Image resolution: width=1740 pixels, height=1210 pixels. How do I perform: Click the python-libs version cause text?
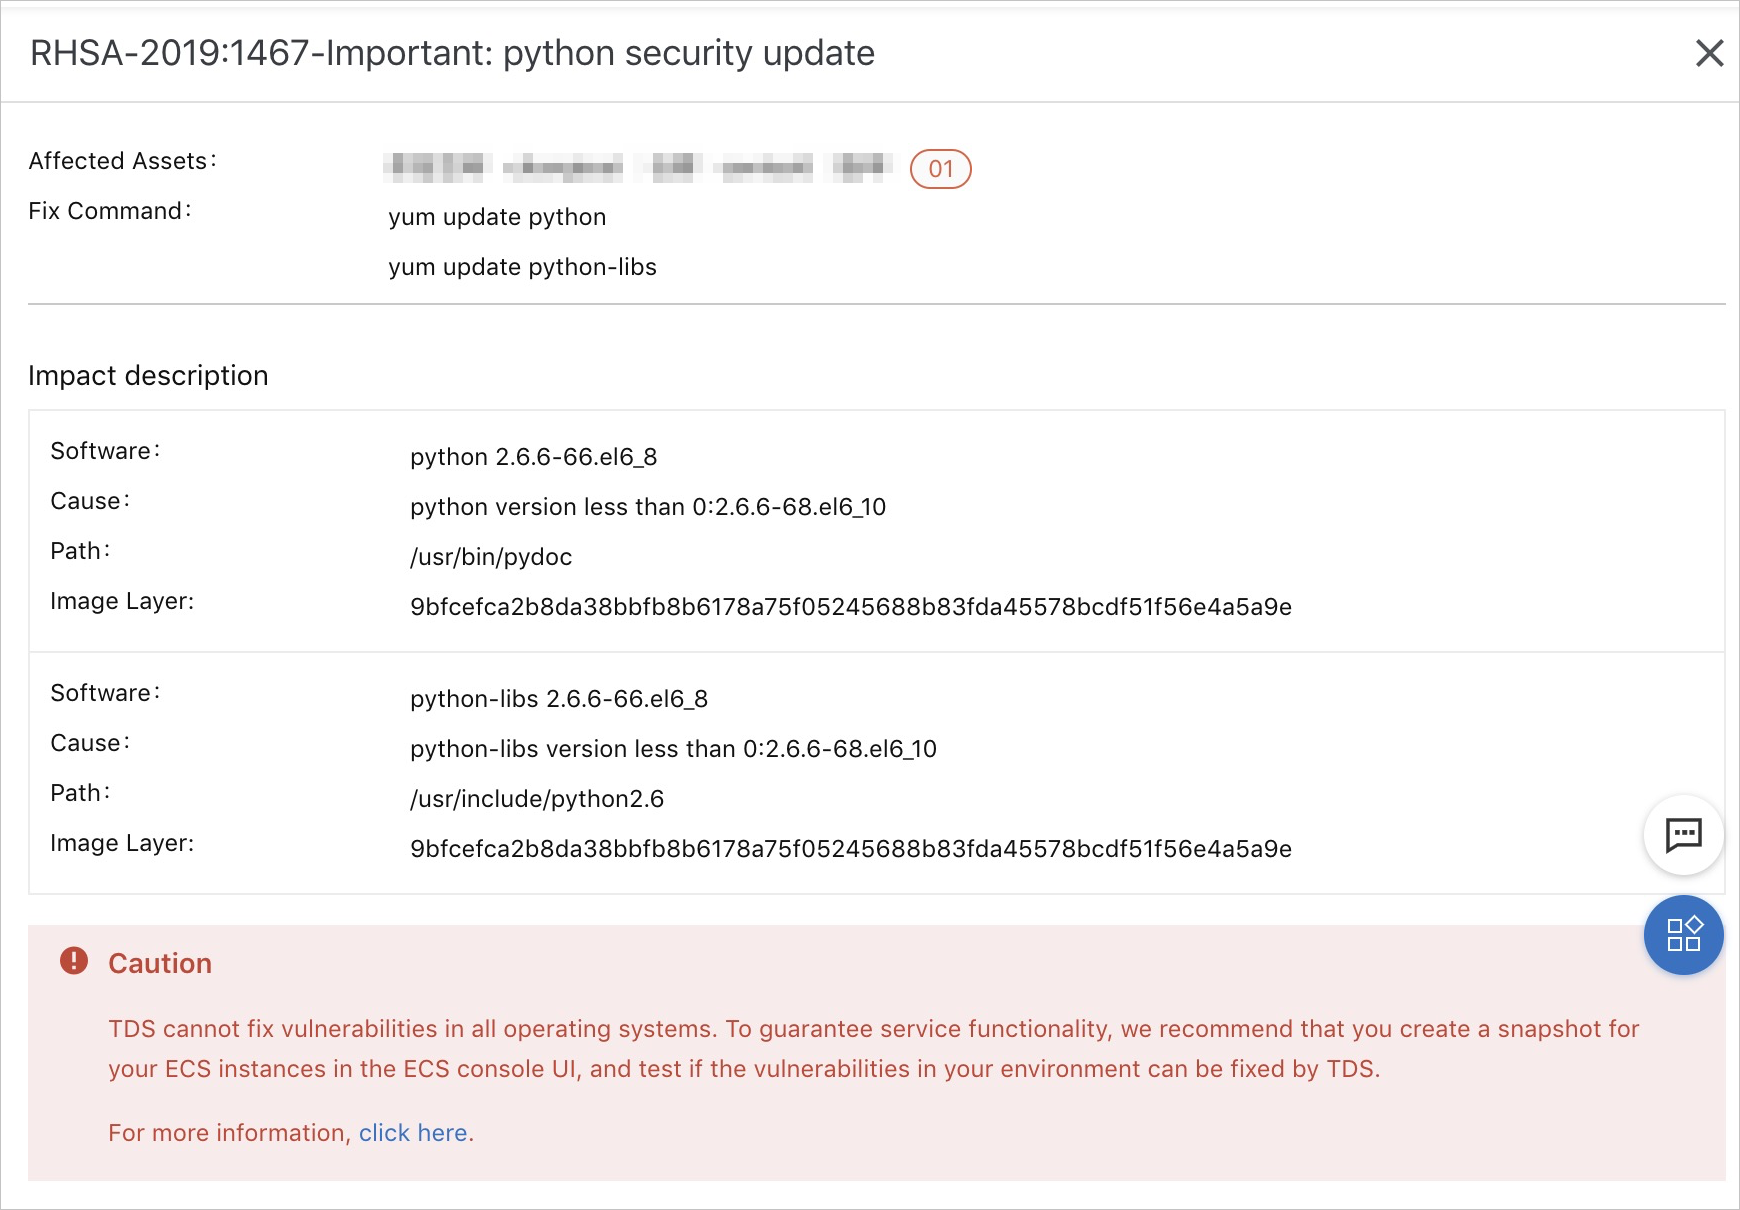[x=673, y=749]
